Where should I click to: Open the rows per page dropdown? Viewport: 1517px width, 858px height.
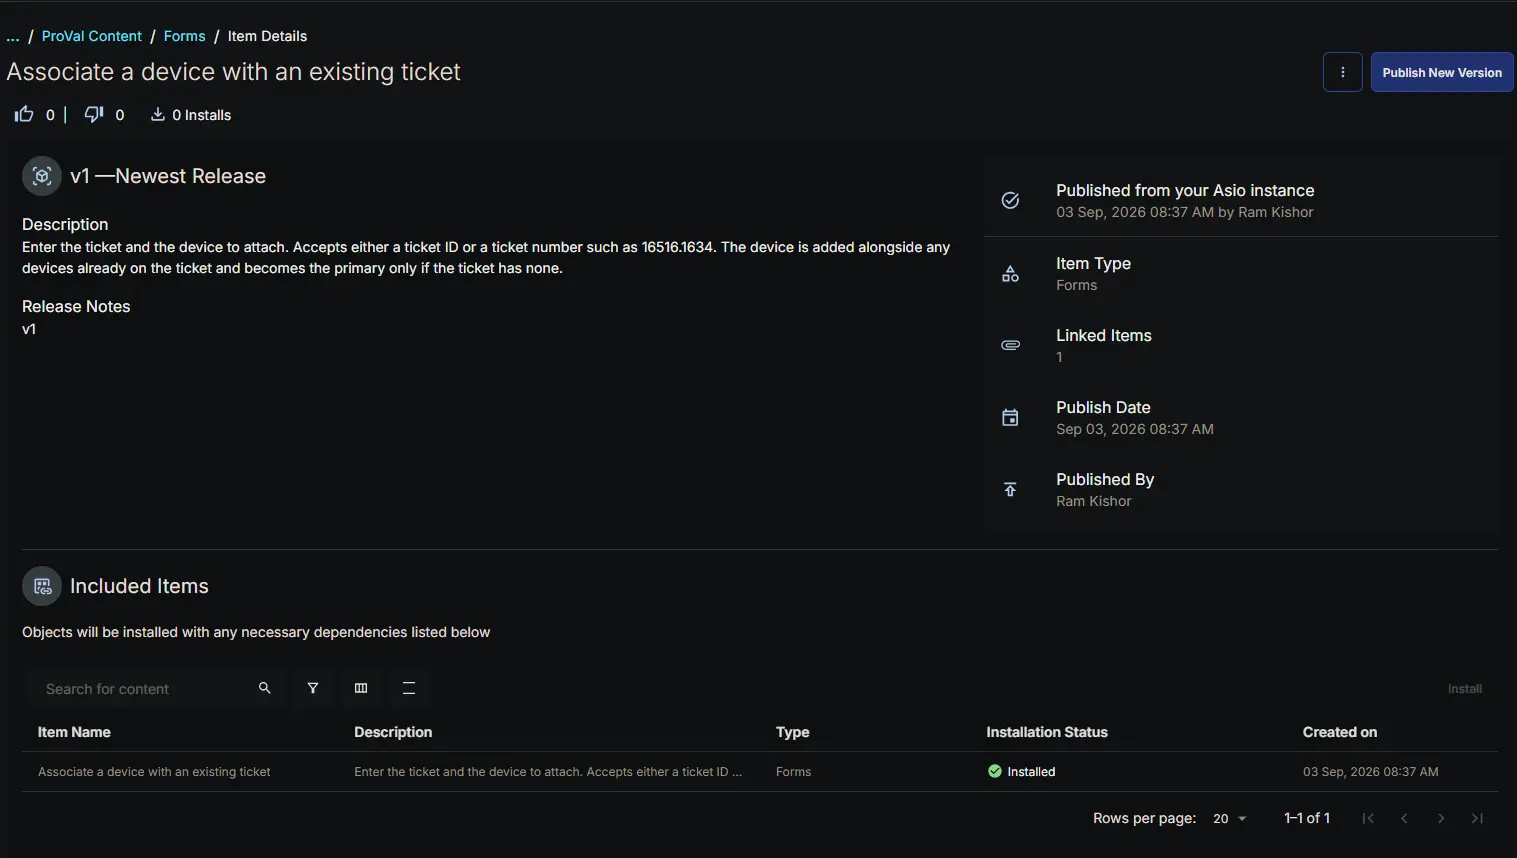click(1230, 818)
